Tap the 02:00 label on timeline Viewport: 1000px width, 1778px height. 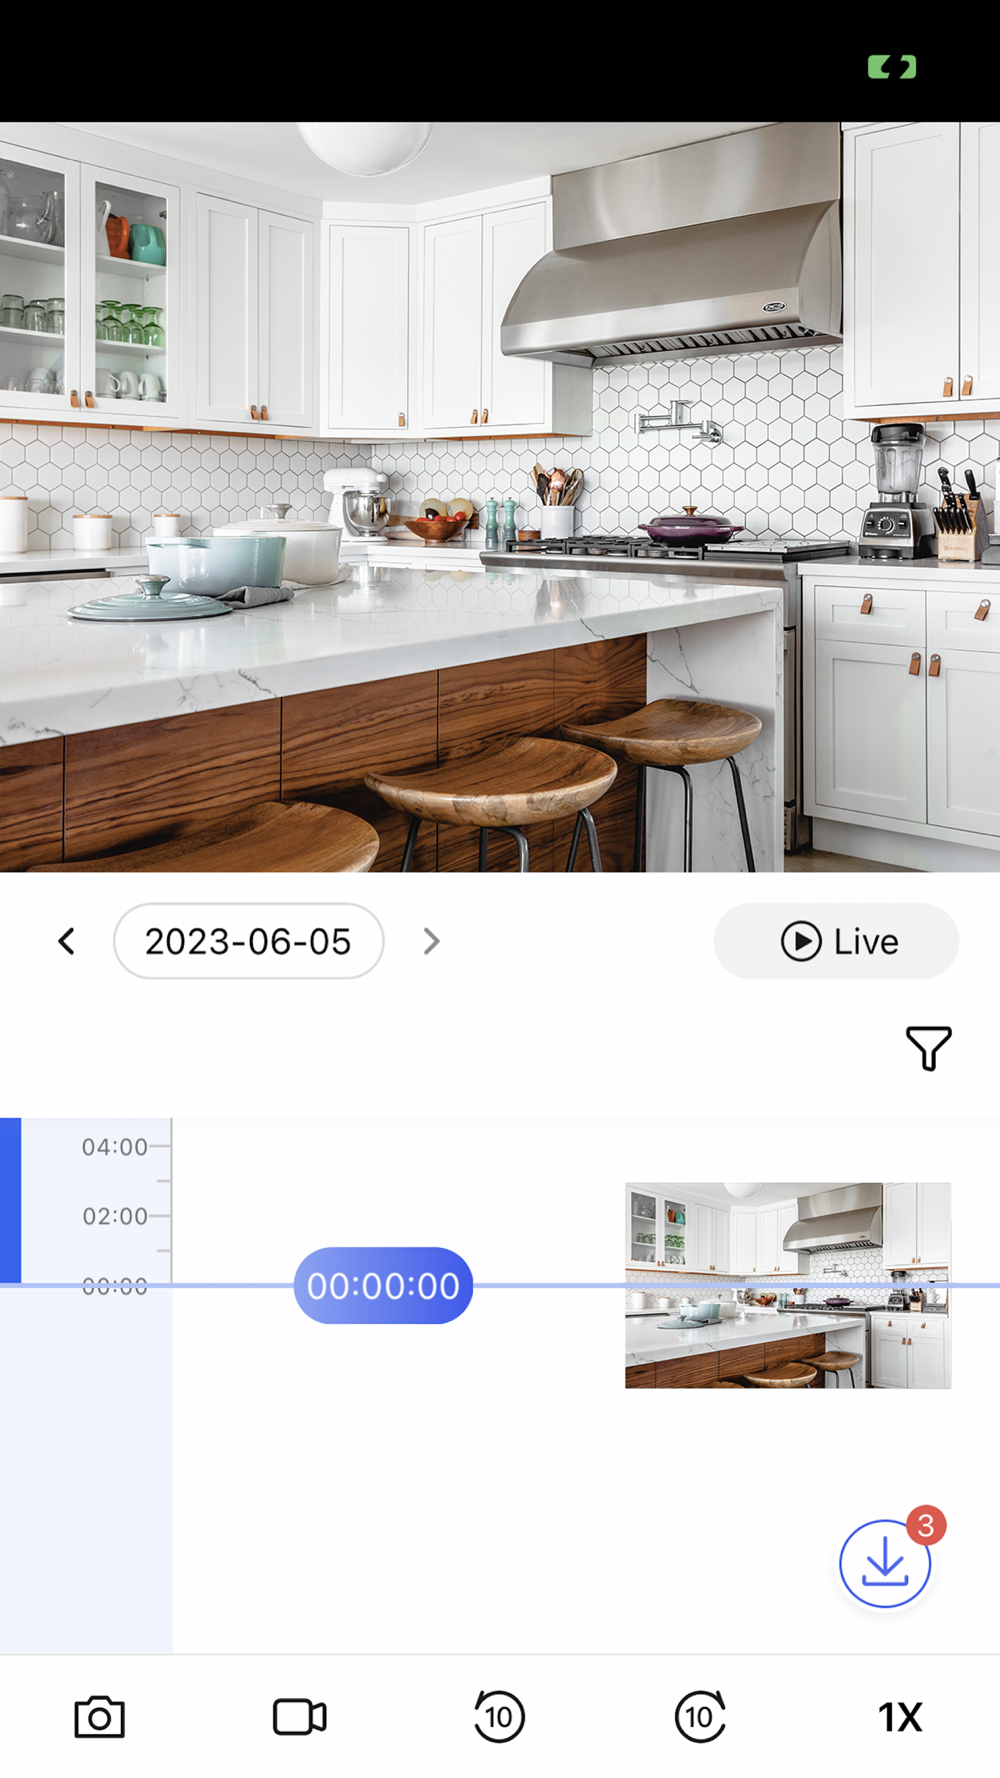tap(114, 1216)
